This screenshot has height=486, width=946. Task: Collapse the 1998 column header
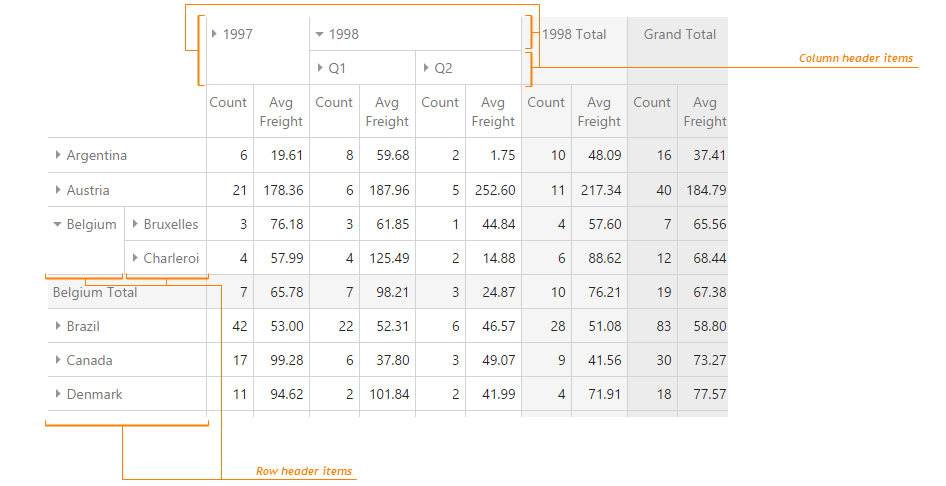coord(319,34)
